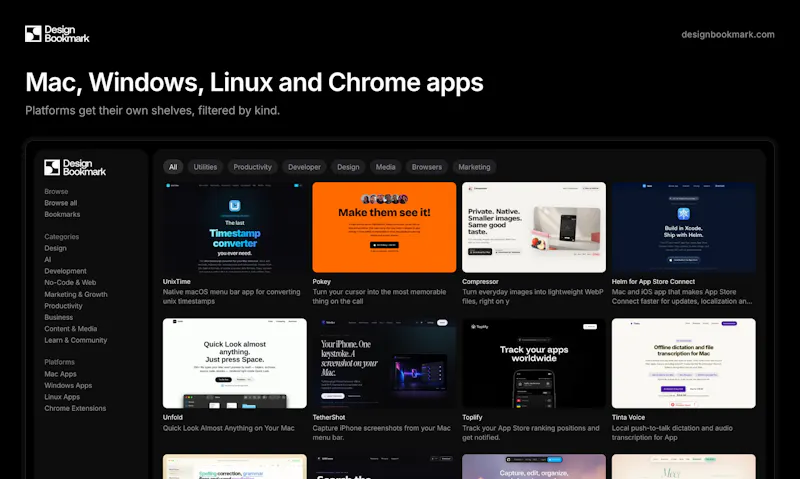Viewport: 800px width, 479px height.
Task: Select the Utilities filter tab
Action: pos(205,167)
